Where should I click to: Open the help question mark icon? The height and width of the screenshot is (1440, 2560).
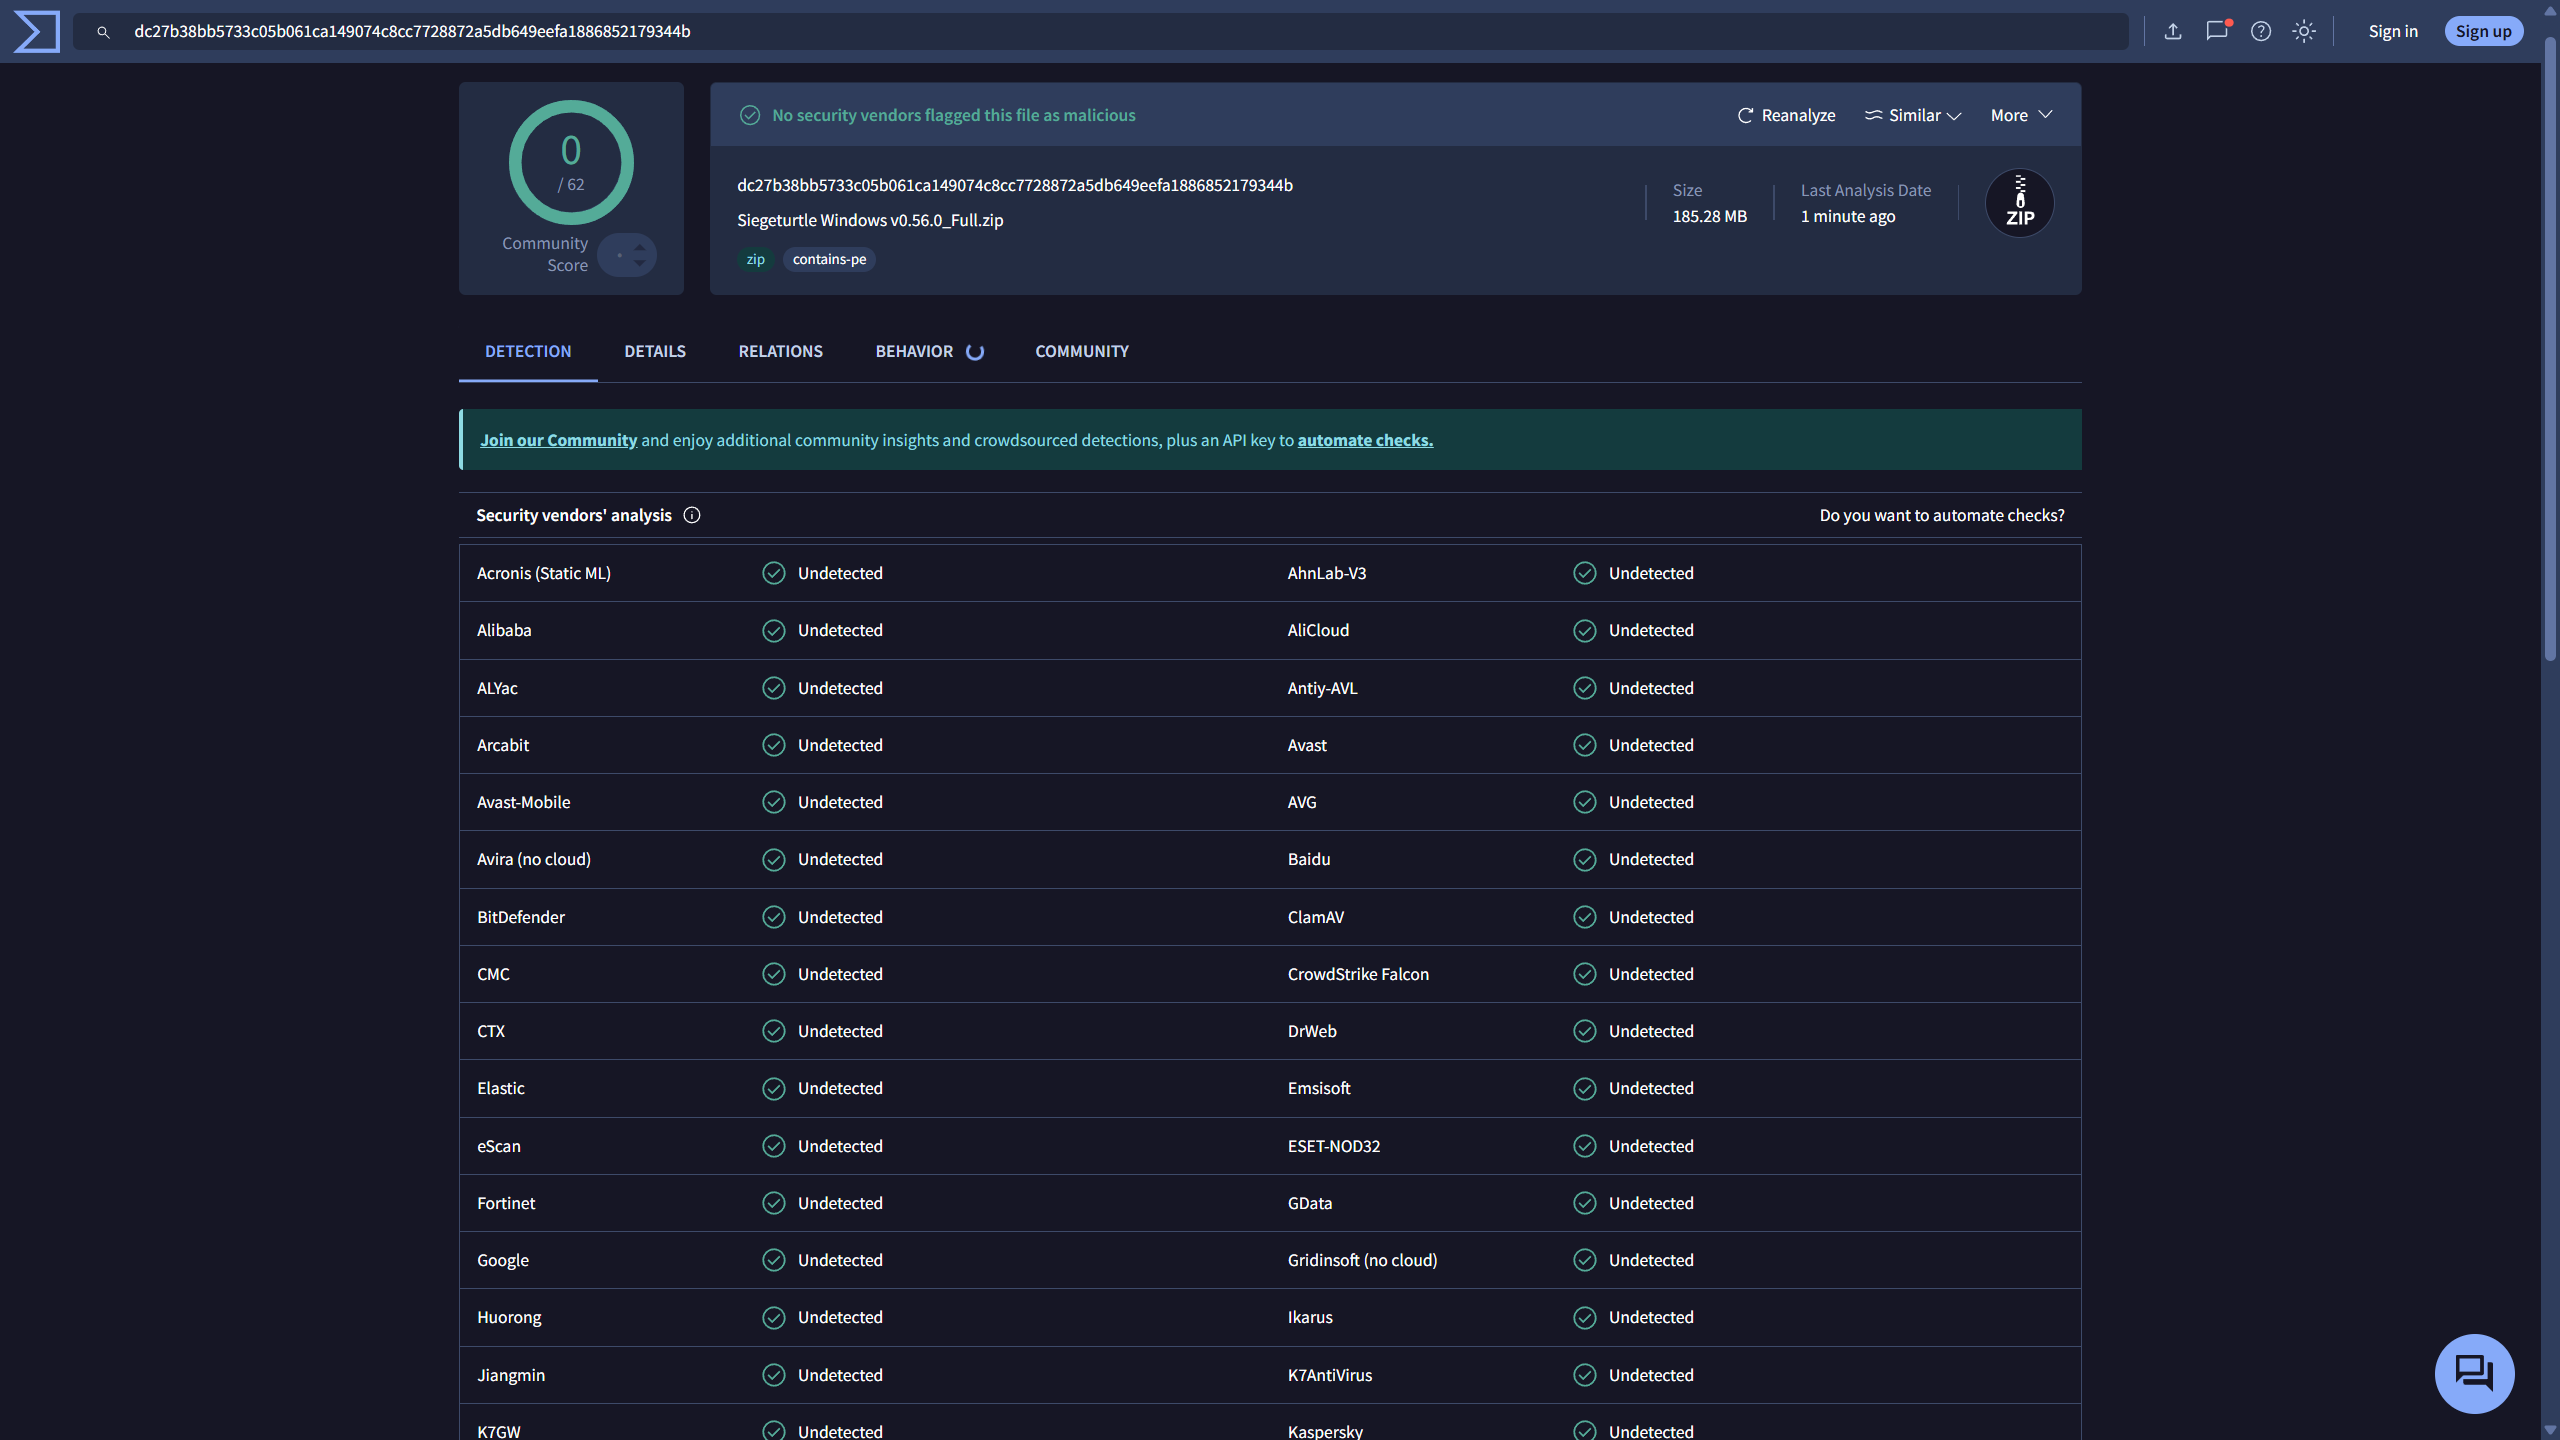pyautogui.click(x=2261, y=31)
